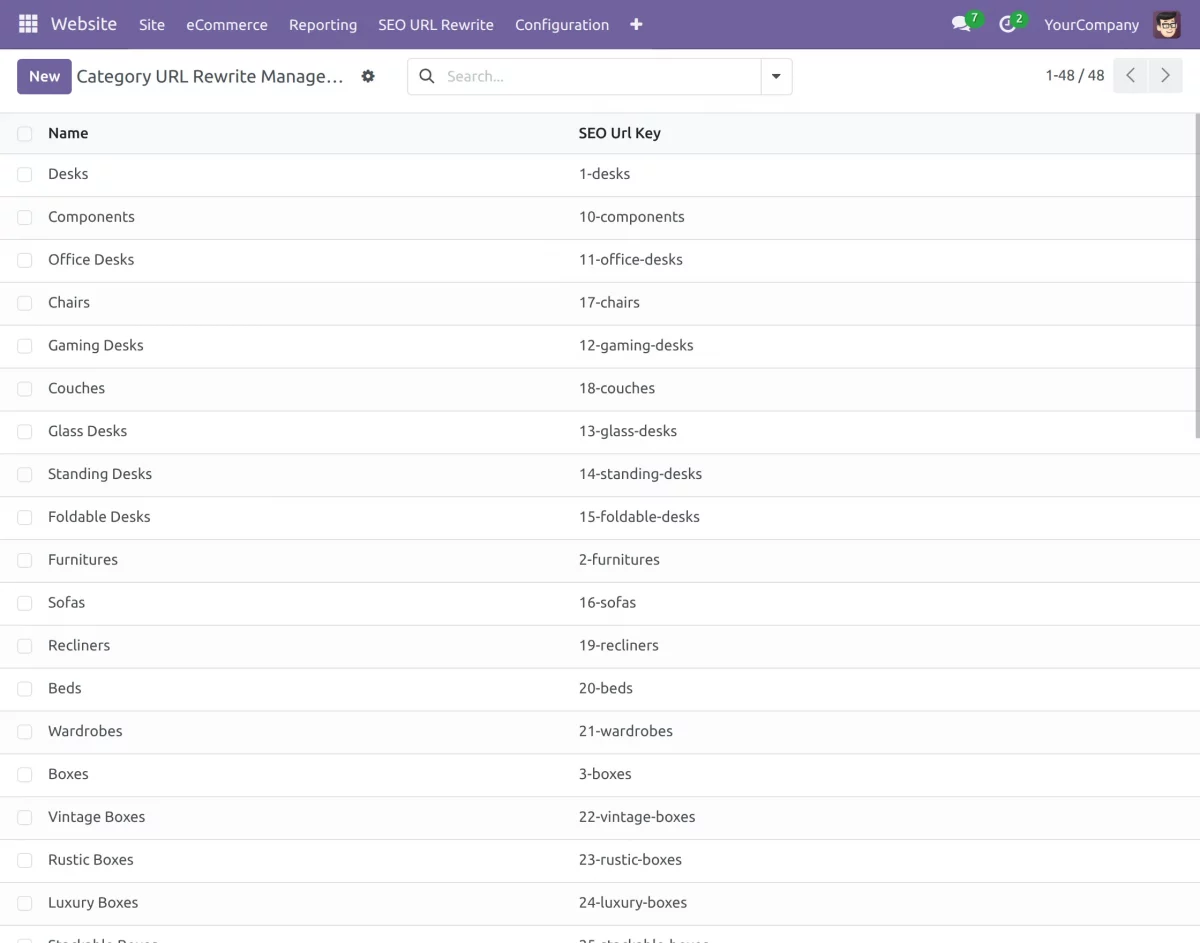Image resolution: width=1200 pixels, height=943 pixels.
Task: Click the plus icon to add new content
Action: coord(636,24)
